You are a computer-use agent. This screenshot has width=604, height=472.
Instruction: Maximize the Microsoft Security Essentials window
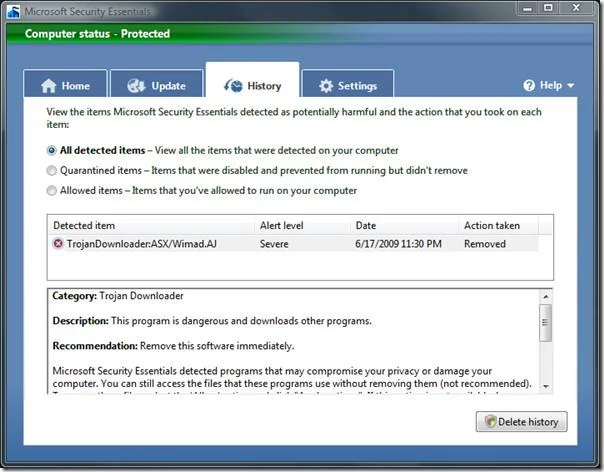click(x=548, y=8)
